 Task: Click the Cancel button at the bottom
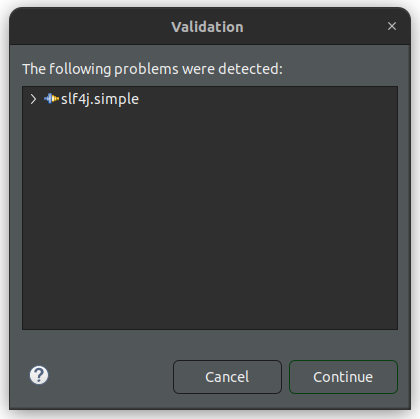click(x=227, y=377)
